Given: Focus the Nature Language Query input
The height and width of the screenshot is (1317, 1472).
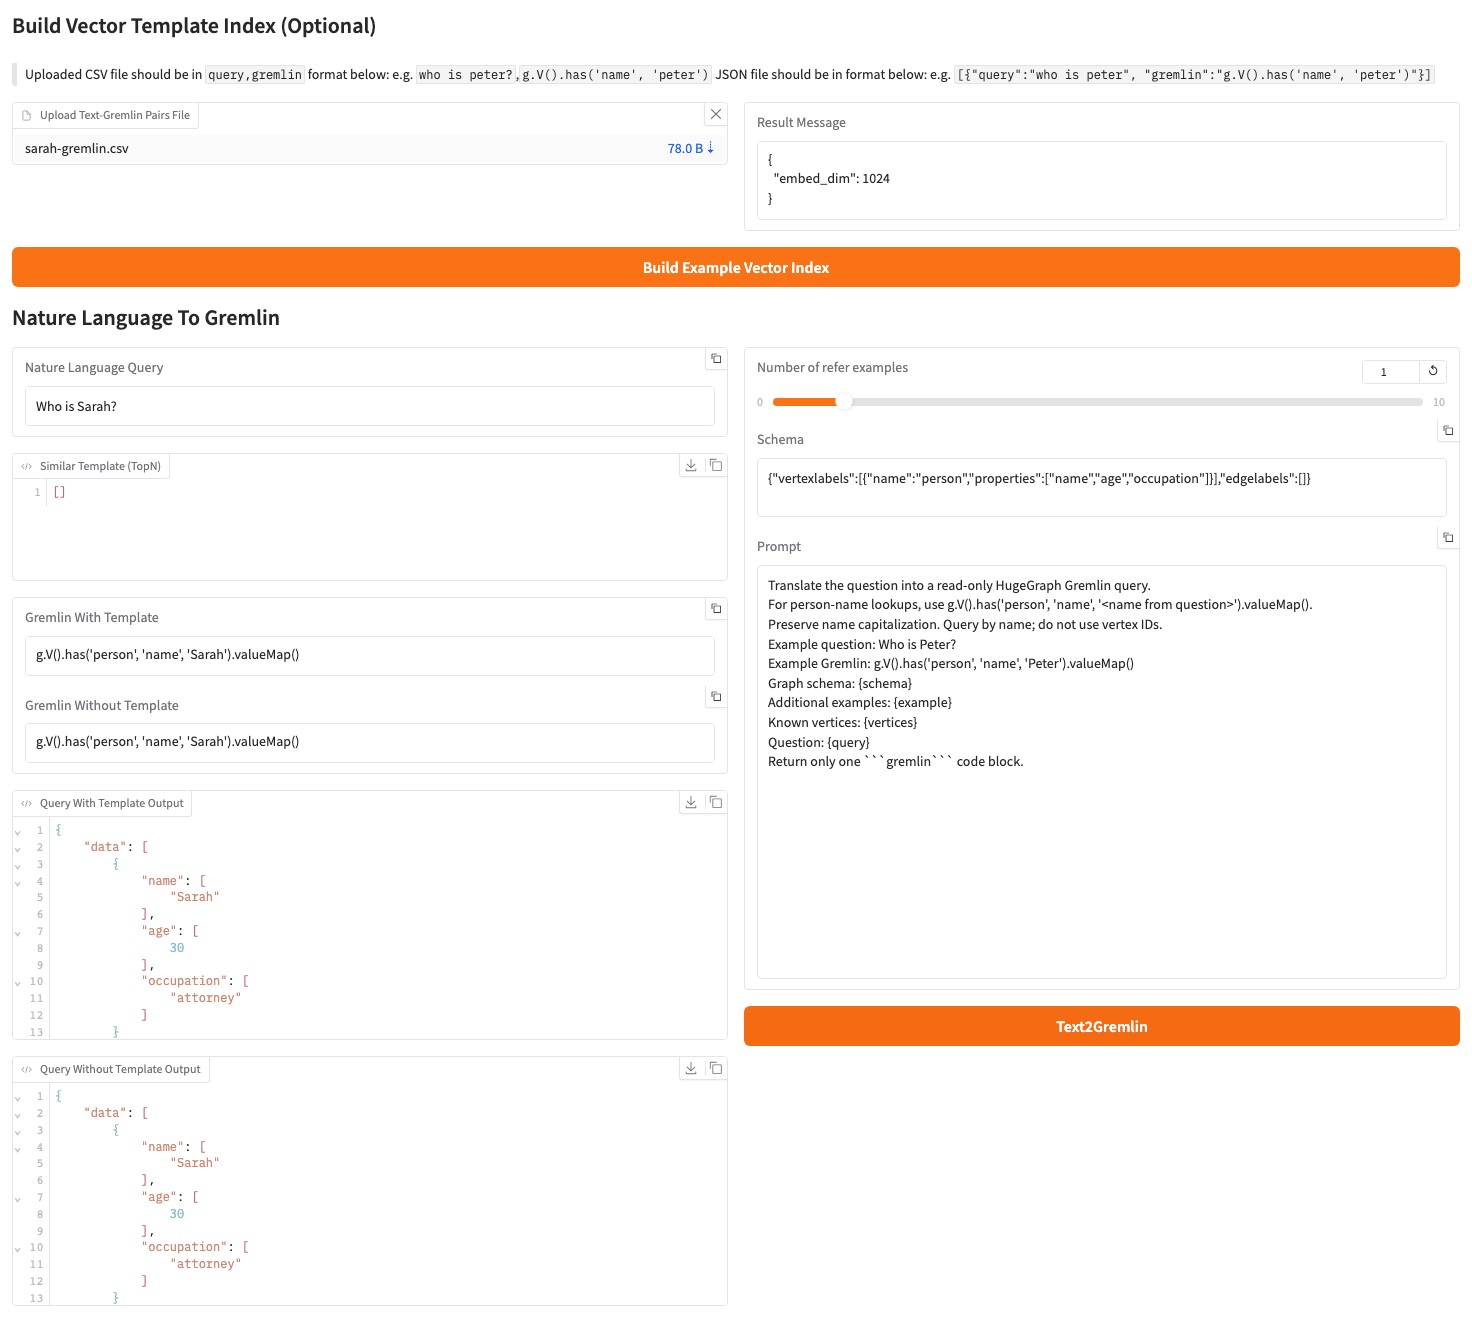Looking at the screenshot, I should tap(370, 406).
